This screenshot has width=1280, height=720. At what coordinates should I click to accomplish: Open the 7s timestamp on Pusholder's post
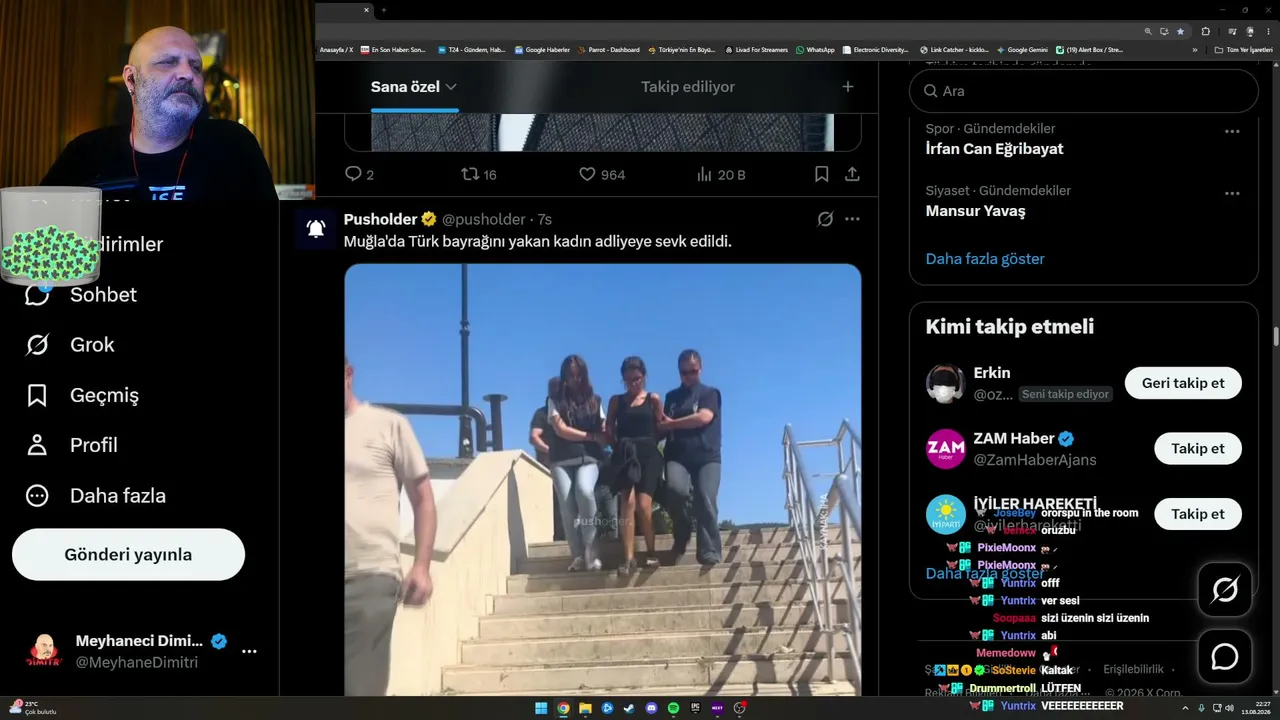(544, 219)
